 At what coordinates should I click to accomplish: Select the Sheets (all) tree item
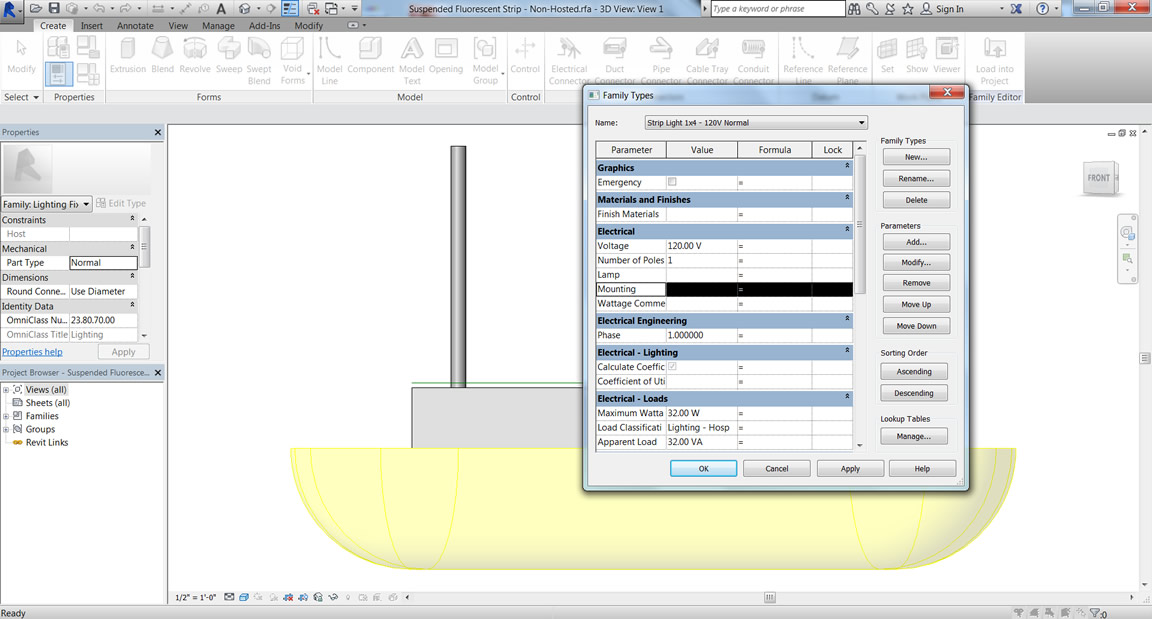click(x=48, y=403)
